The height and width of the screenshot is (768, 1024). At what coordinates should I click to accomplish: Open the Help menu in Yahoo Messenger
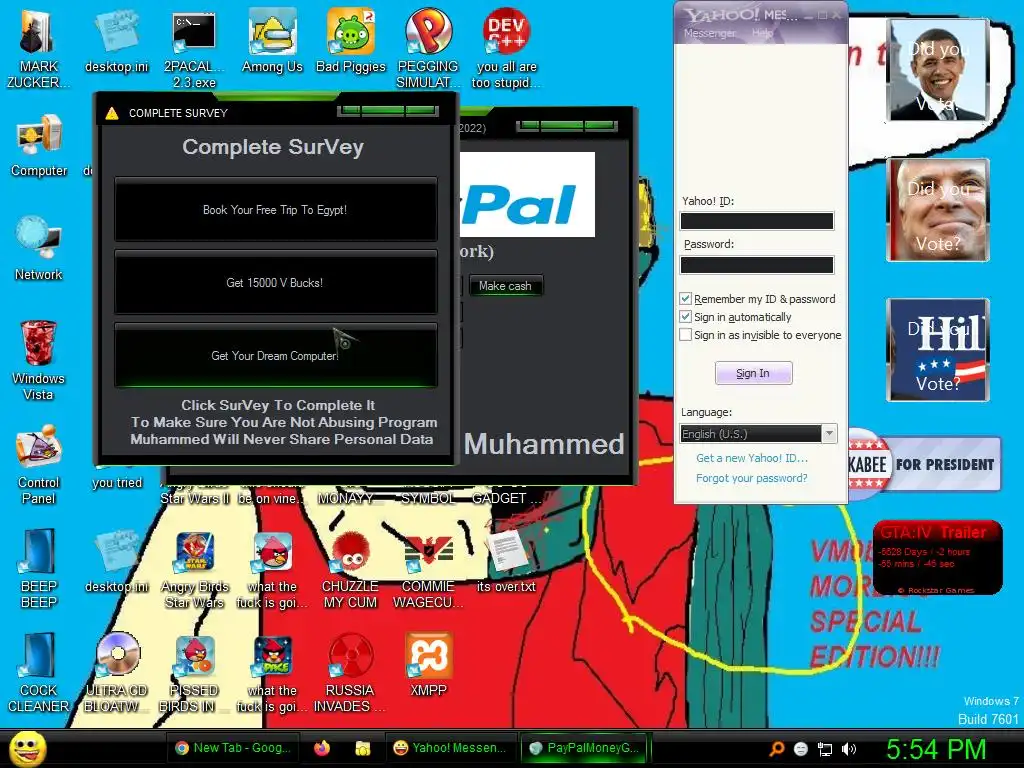tap(761, 33)
